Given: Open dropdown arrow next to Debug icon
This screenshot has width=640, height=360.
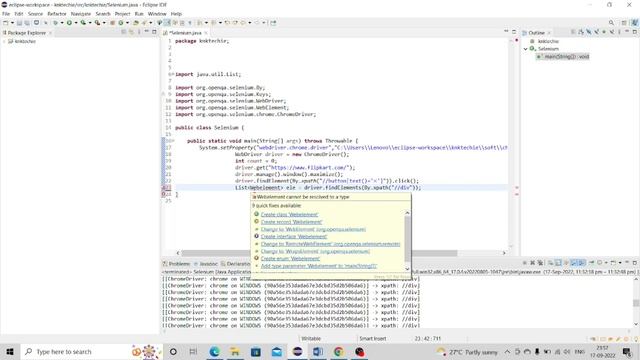Looking at the screenshot, I should tap(62, 23).
